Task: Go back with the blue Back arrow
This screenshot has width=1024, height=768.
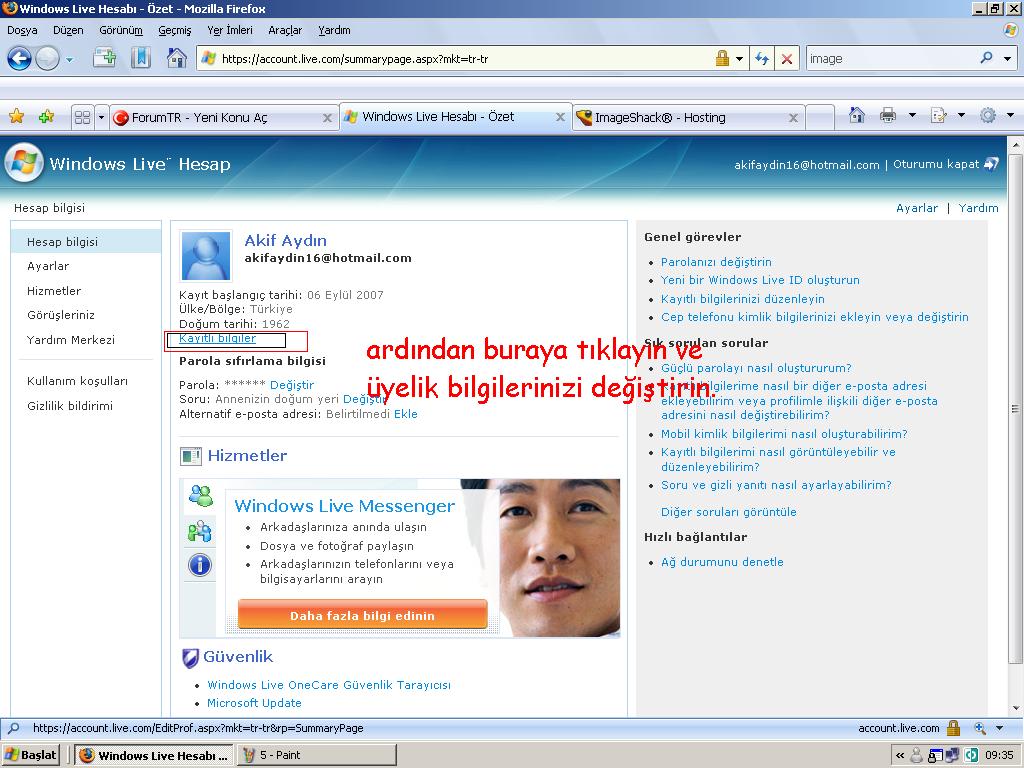Action: (x=19, y=59)
